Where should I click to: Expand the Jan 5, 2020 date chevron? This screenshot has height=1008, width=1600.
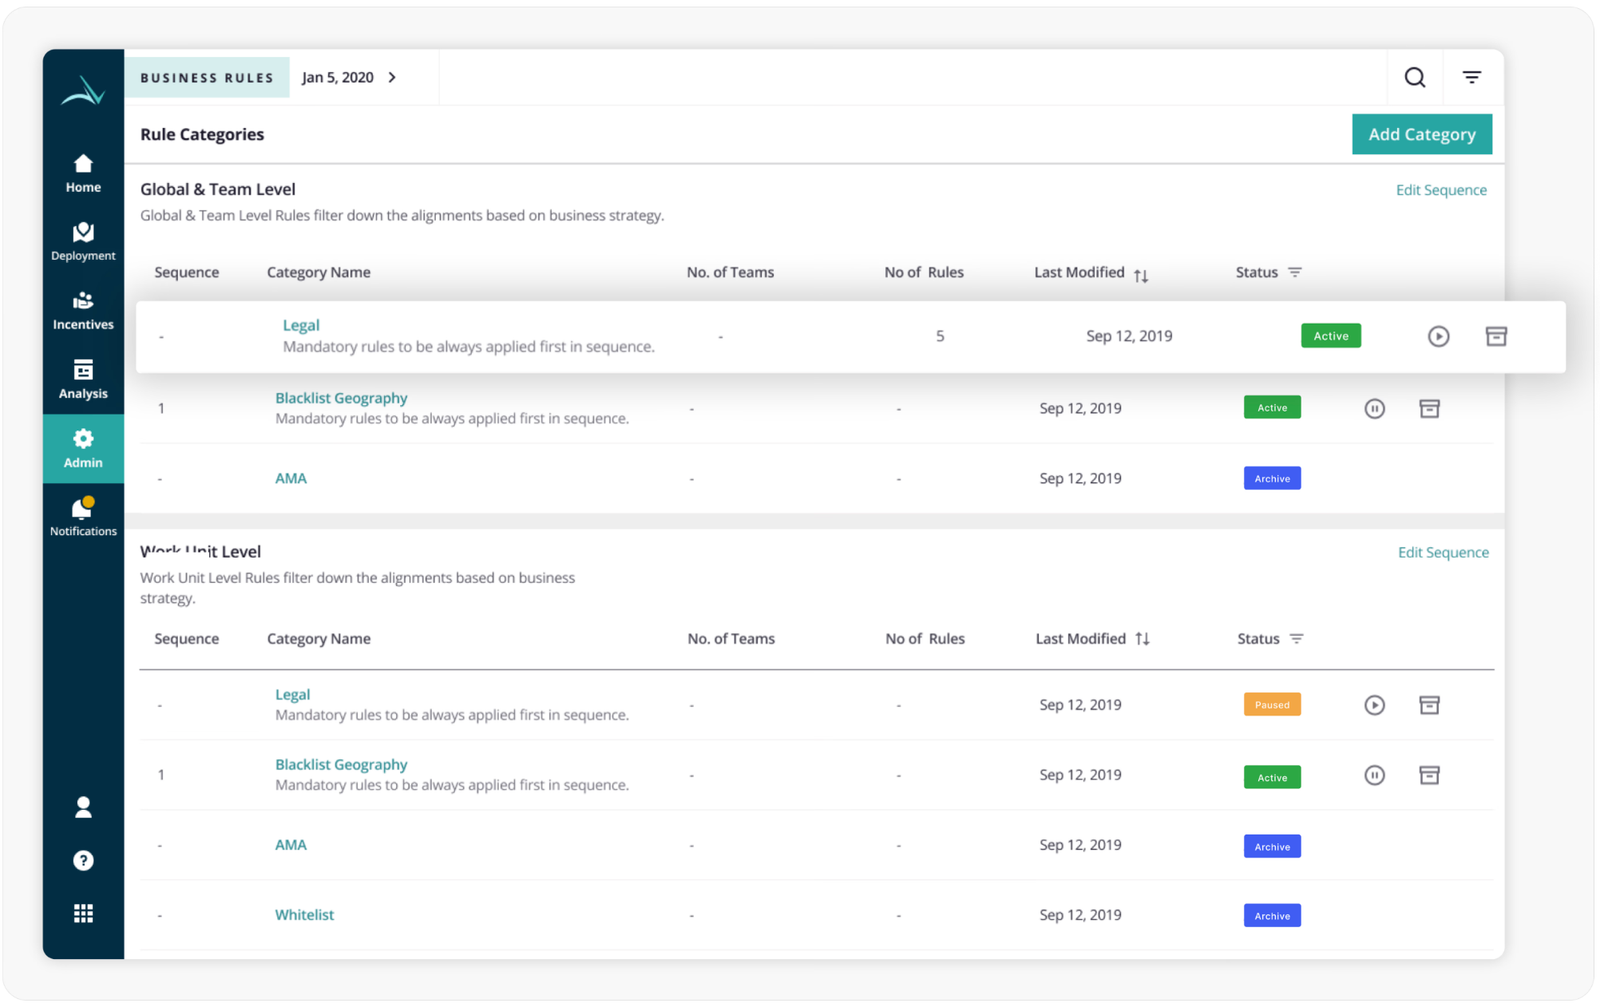(x=392, y=77)
